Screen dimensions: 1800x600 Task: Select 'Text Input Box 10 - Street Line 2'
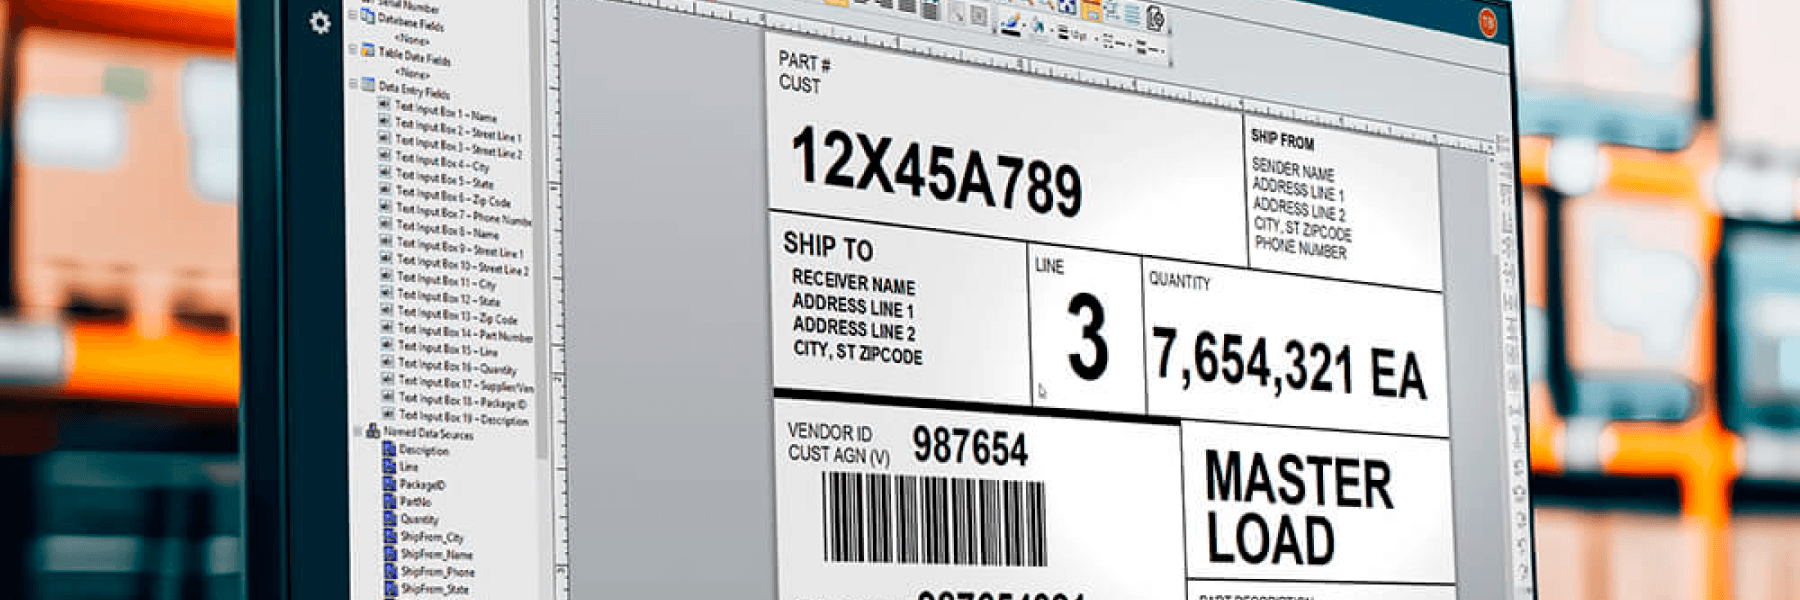pos(463,265)
